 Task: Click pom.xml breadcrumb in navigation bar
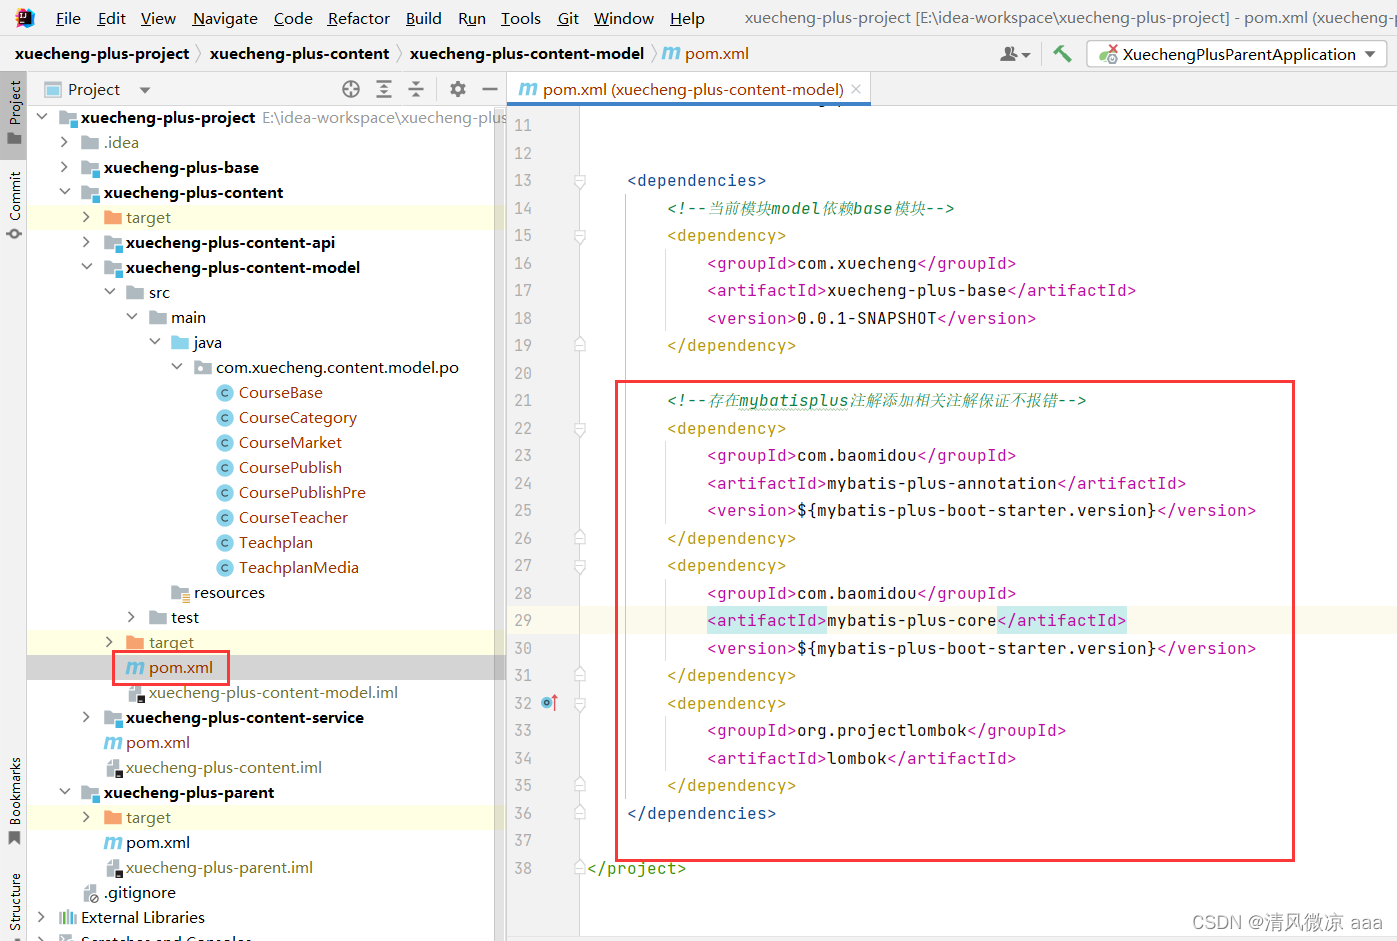706,54
